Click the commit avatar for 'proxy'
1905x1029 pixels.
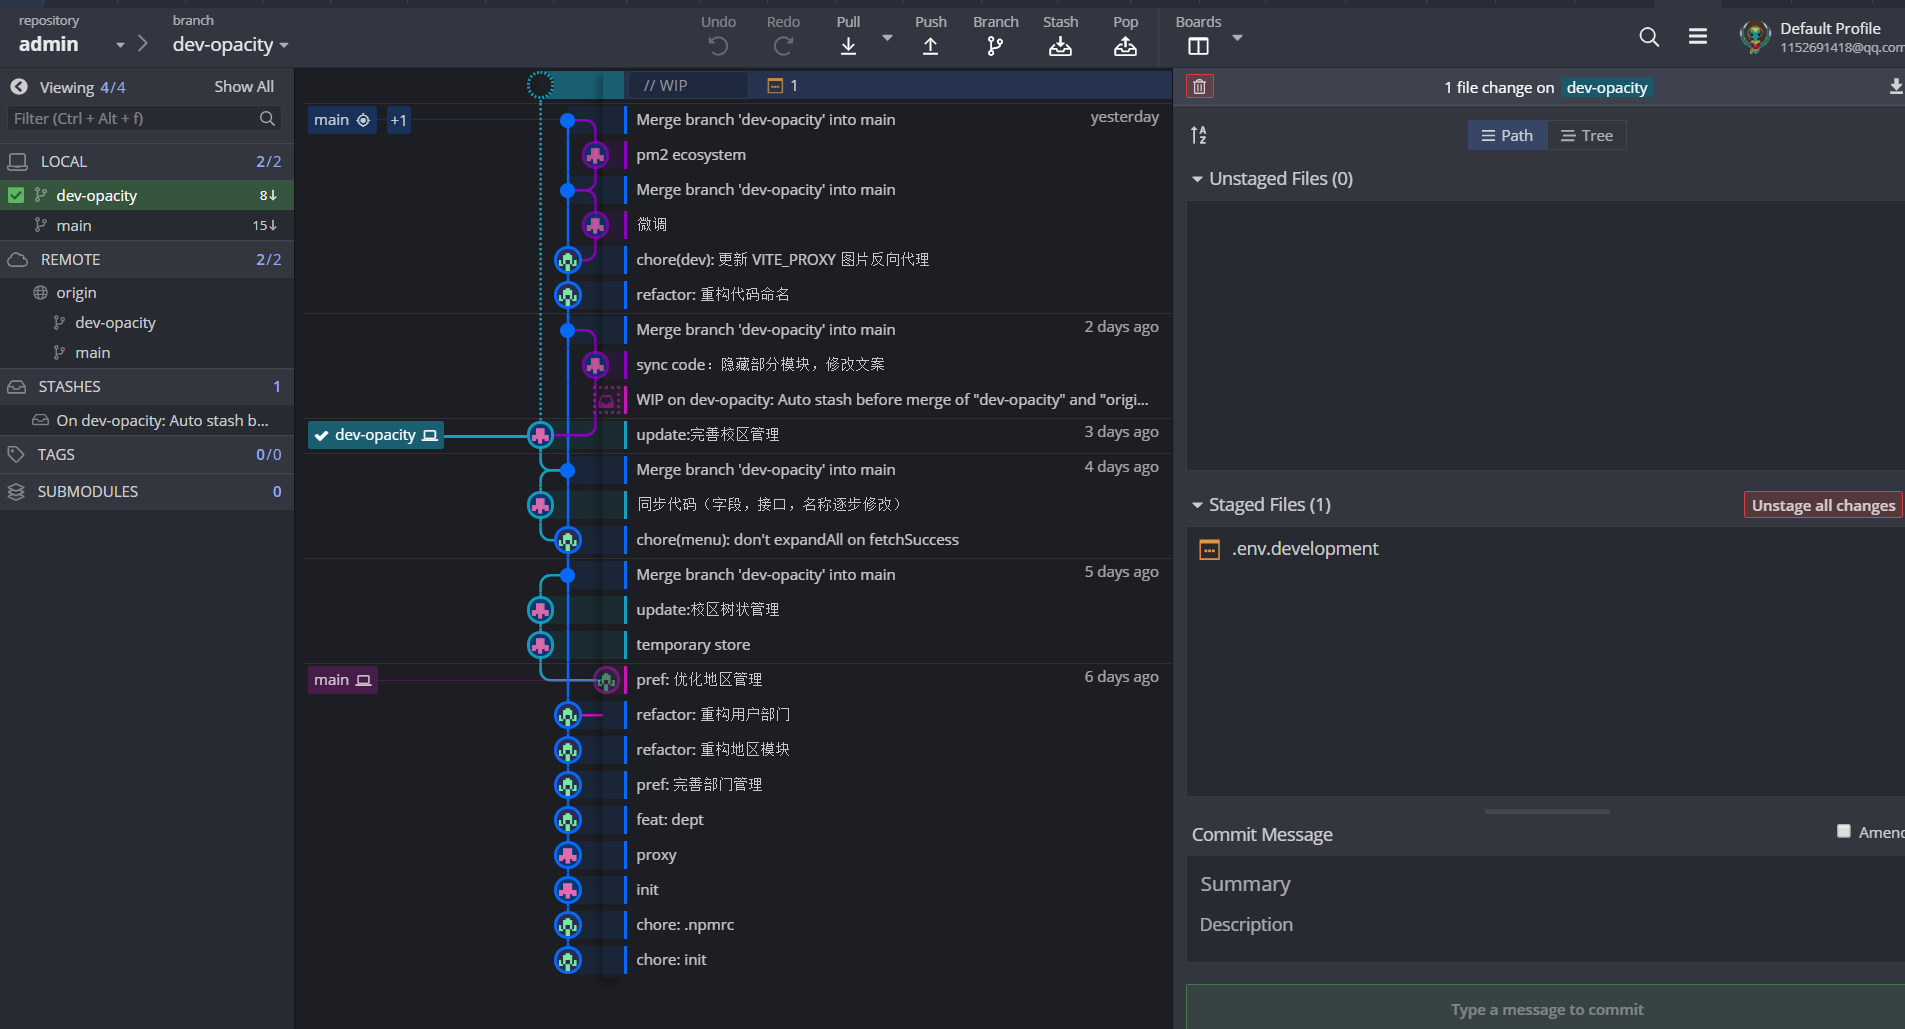(568, 855)
